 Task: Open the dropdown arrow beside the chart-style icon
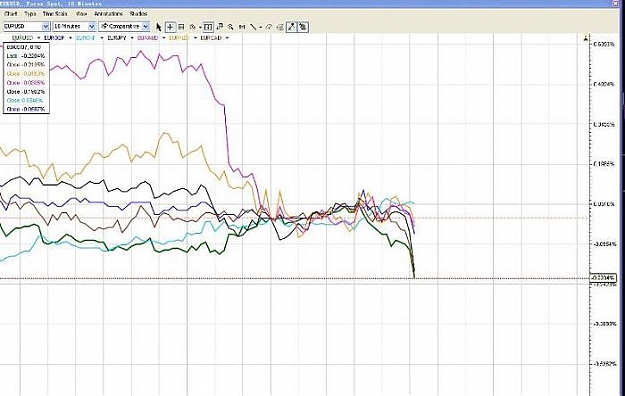[x=200, y=27]
